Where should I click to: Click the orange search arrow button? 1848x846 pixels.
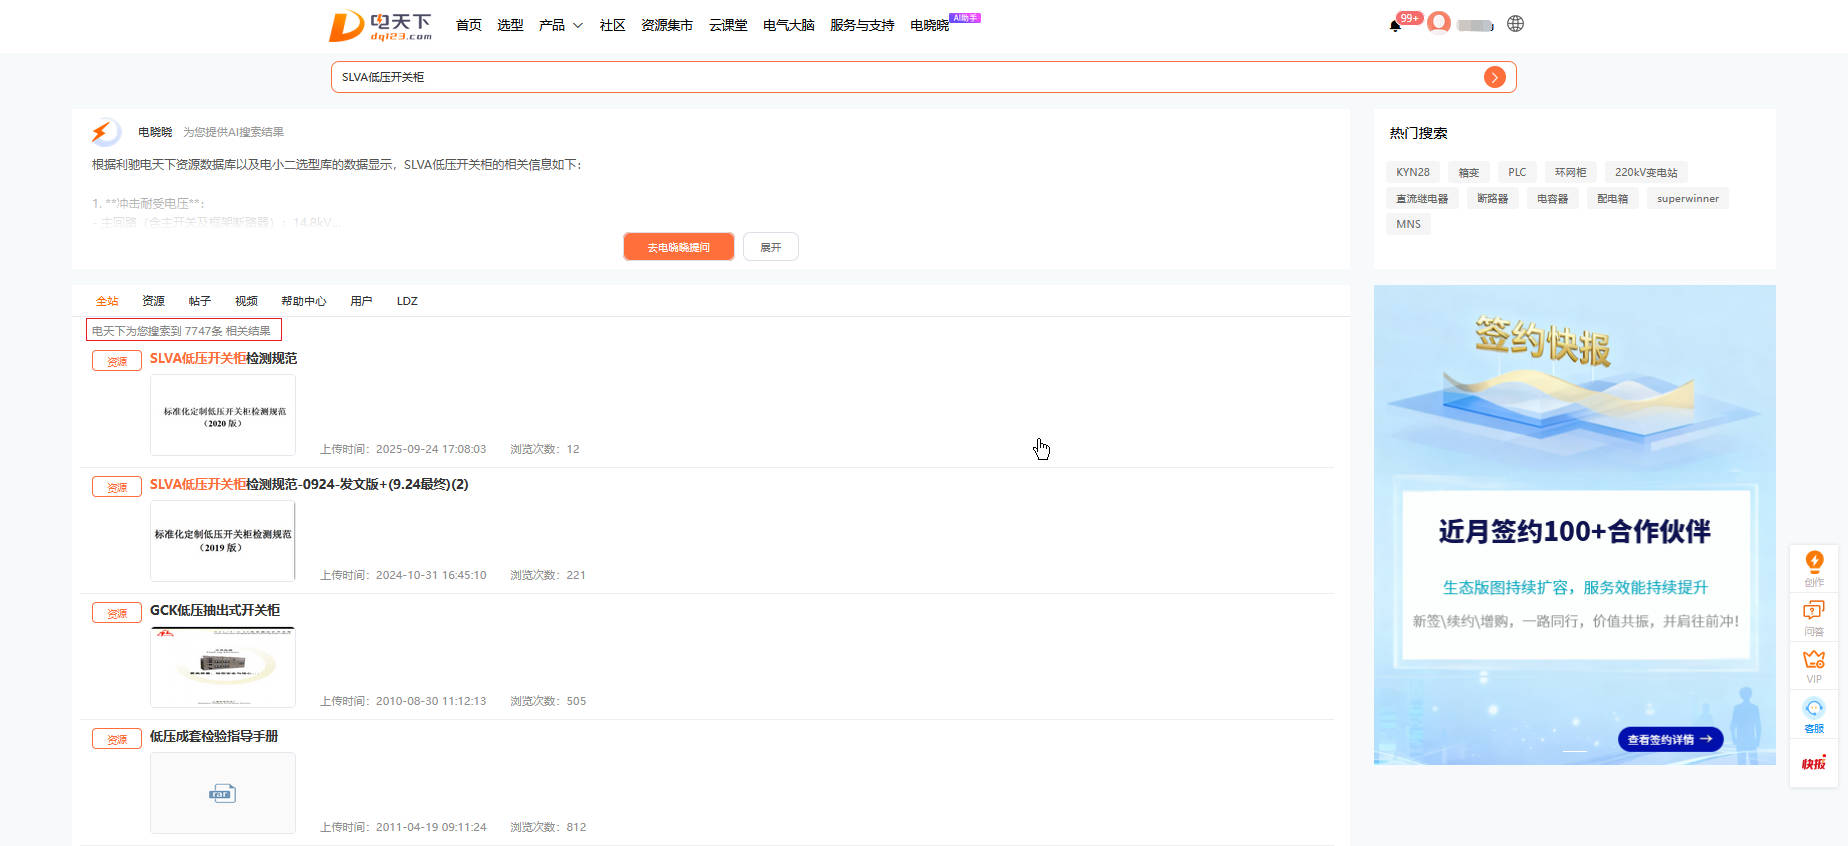click(1494, 77)
